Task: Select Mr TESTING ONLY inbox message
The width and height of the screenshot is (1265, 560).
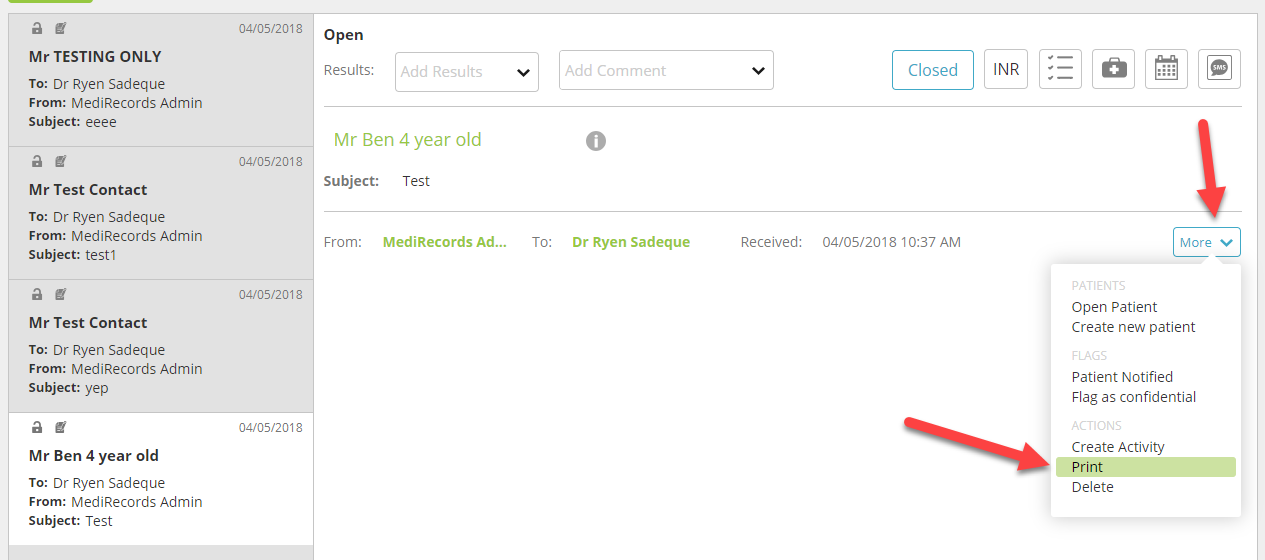Action: (x=161, y=80)
